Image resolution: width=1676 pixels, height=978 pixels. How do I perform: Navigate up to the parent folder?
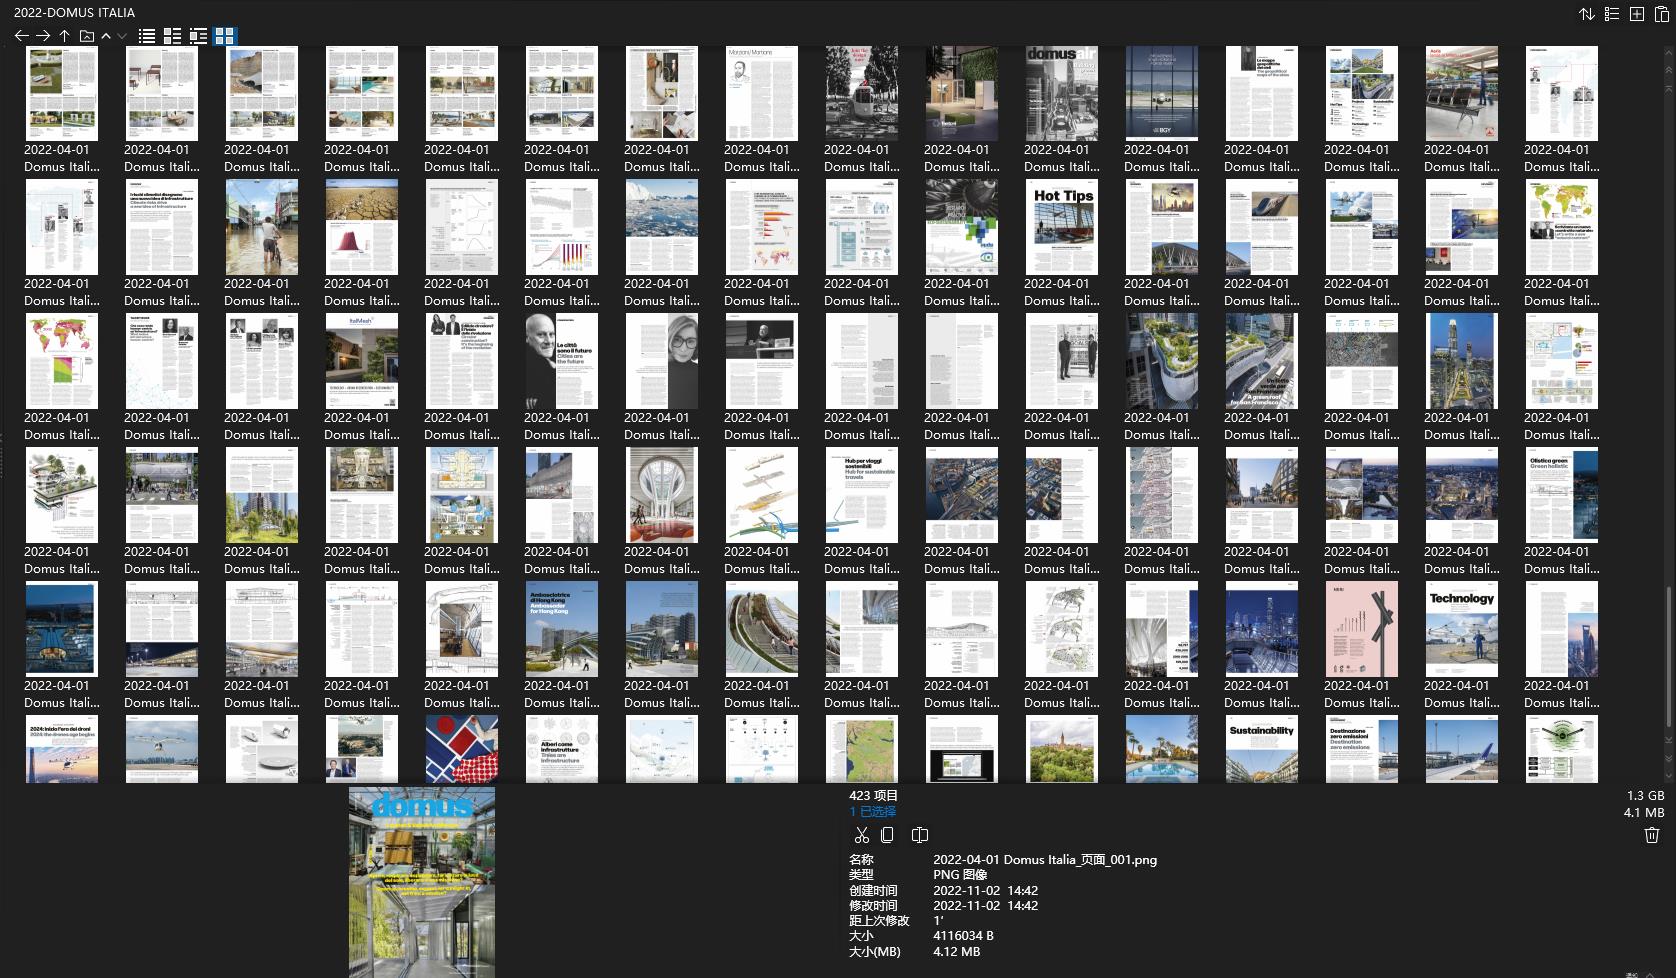(63, 35)
